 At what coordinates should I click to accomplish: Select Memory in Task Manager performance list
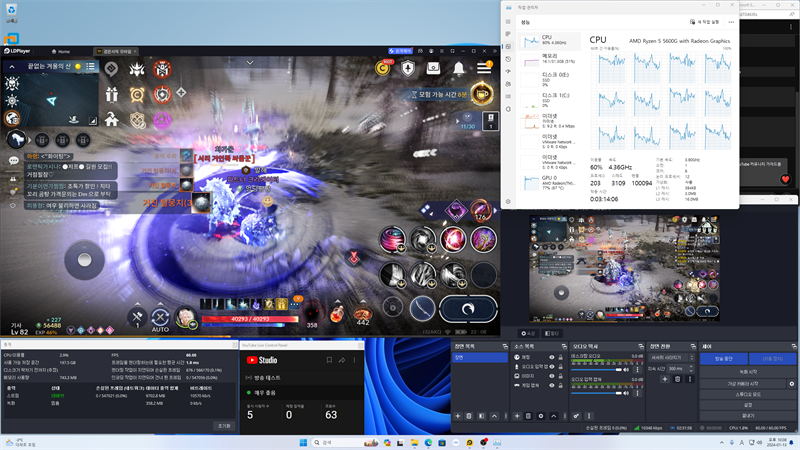[550, 59]
